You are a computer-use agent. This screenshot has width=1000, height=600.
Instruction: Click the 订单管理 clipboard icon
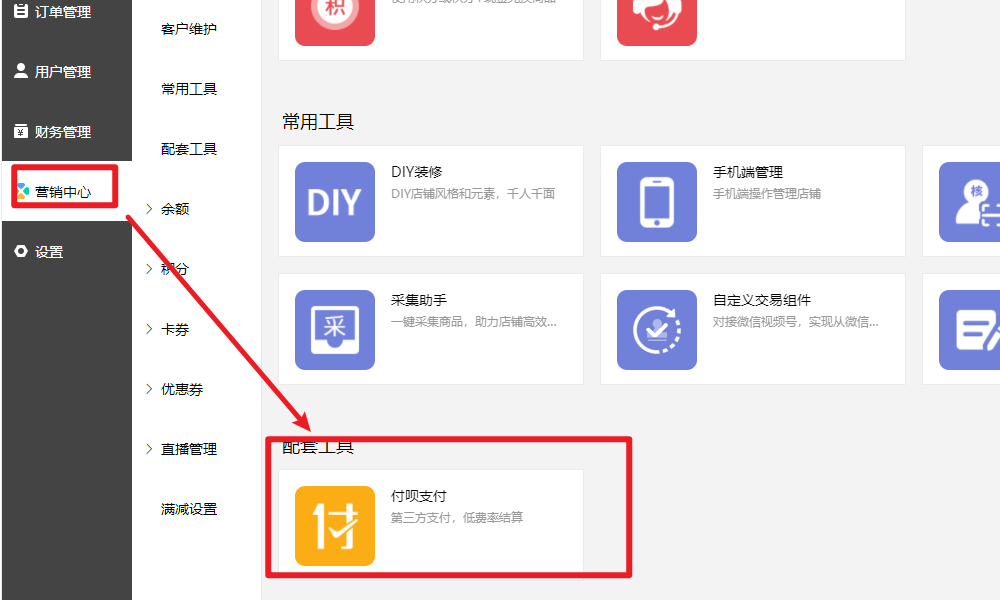pyautogui.click(x=21, y=11)
